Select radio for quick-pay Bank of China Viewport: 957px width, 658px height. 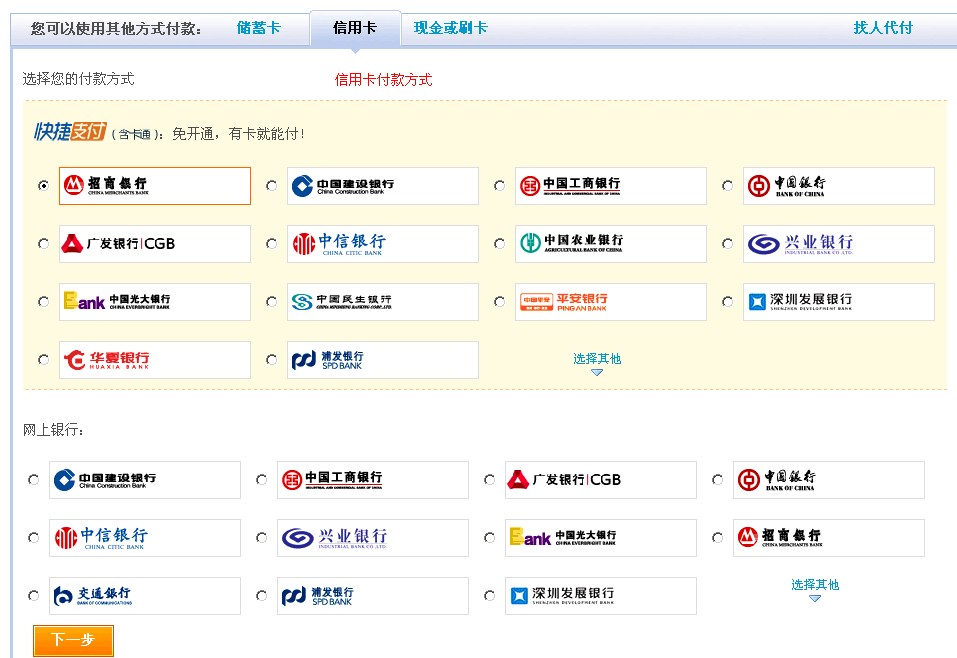tap(728, 186)
